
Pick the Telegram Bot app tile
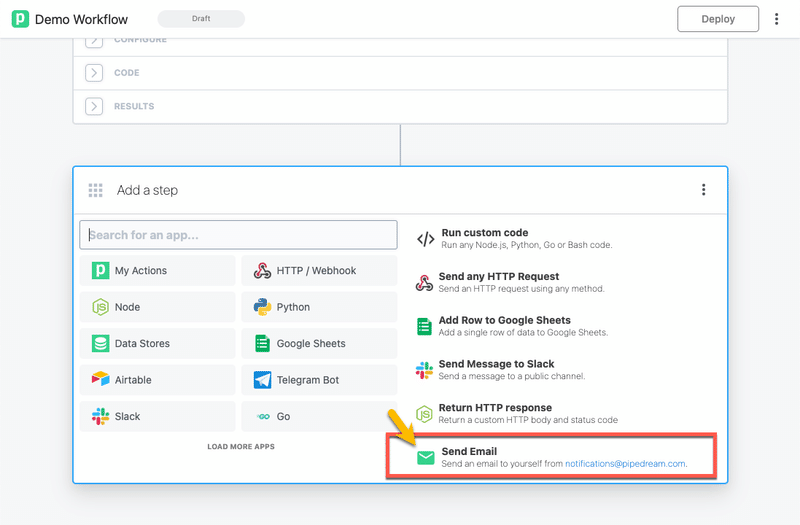pos(319,380)
